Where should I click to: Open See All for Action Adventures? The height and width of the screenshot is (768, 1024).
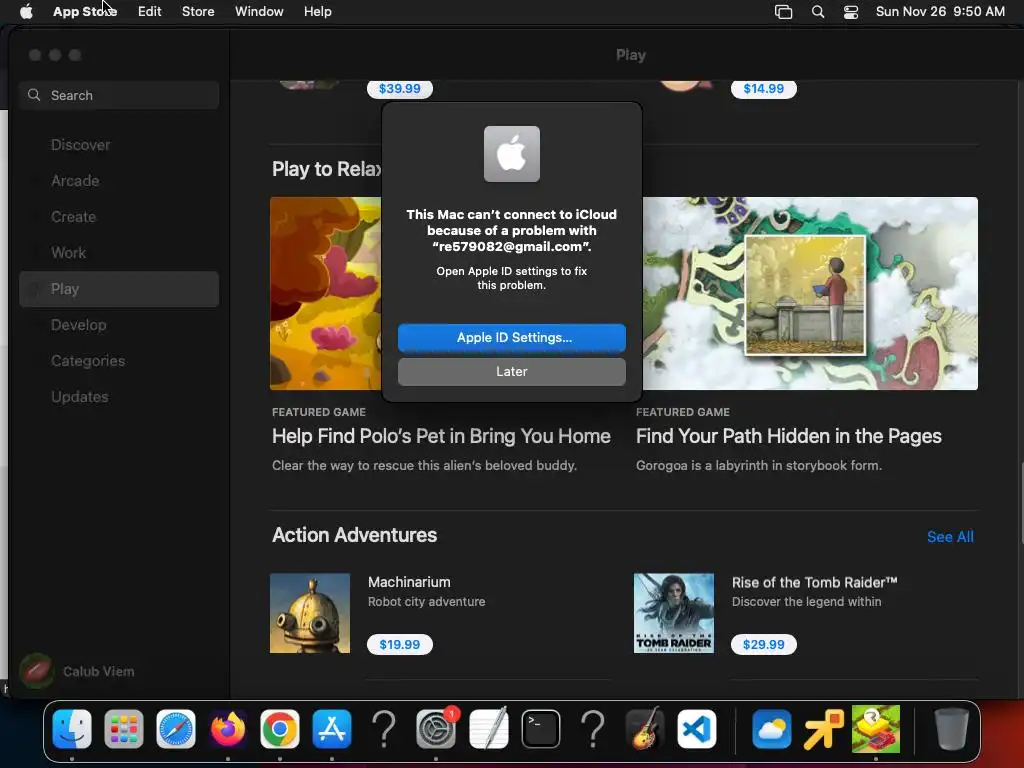(x=950, y=537)
